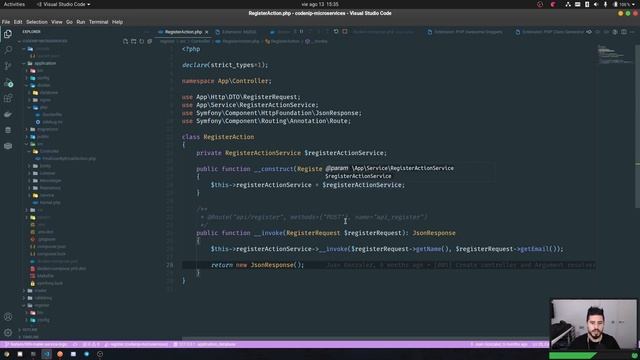The image size is (640, 360).
Task: Switch to RegisterAction.php editor tab
Action: click(183, 32)
